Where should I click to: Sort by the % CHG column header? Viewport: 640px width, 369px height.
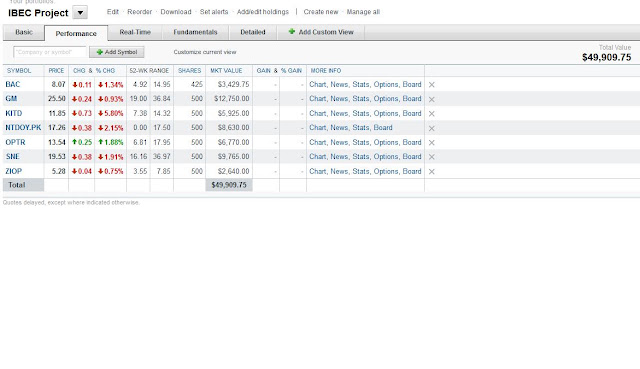(x=105, y=71)
